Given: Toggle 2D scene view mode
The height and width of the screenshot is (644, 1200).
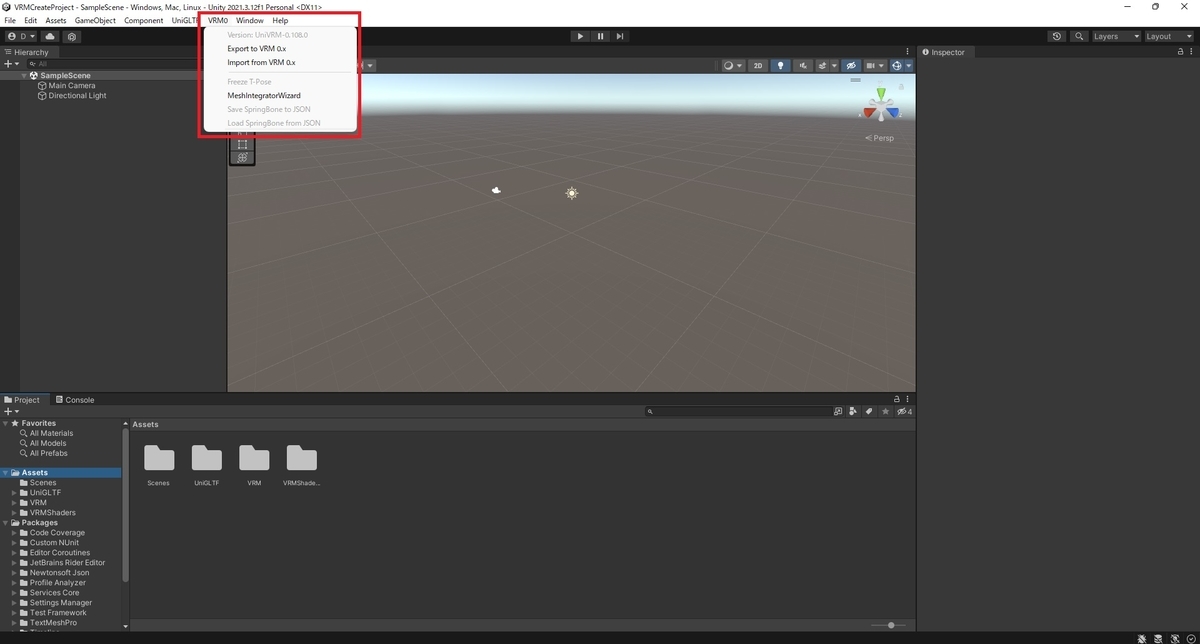Looking at the screenshot, I should 758,66.
